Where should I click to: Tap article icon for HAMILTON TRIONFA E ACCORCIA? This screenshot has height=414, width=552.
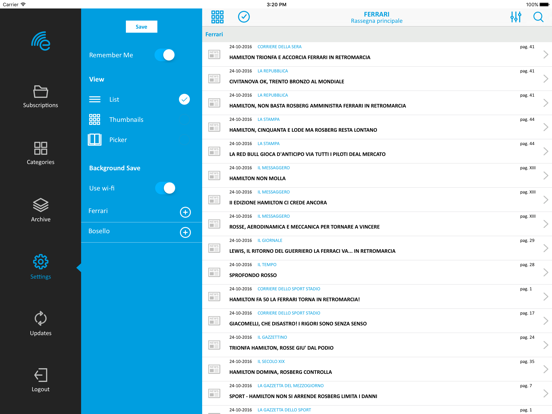click(x=214, y=54)
